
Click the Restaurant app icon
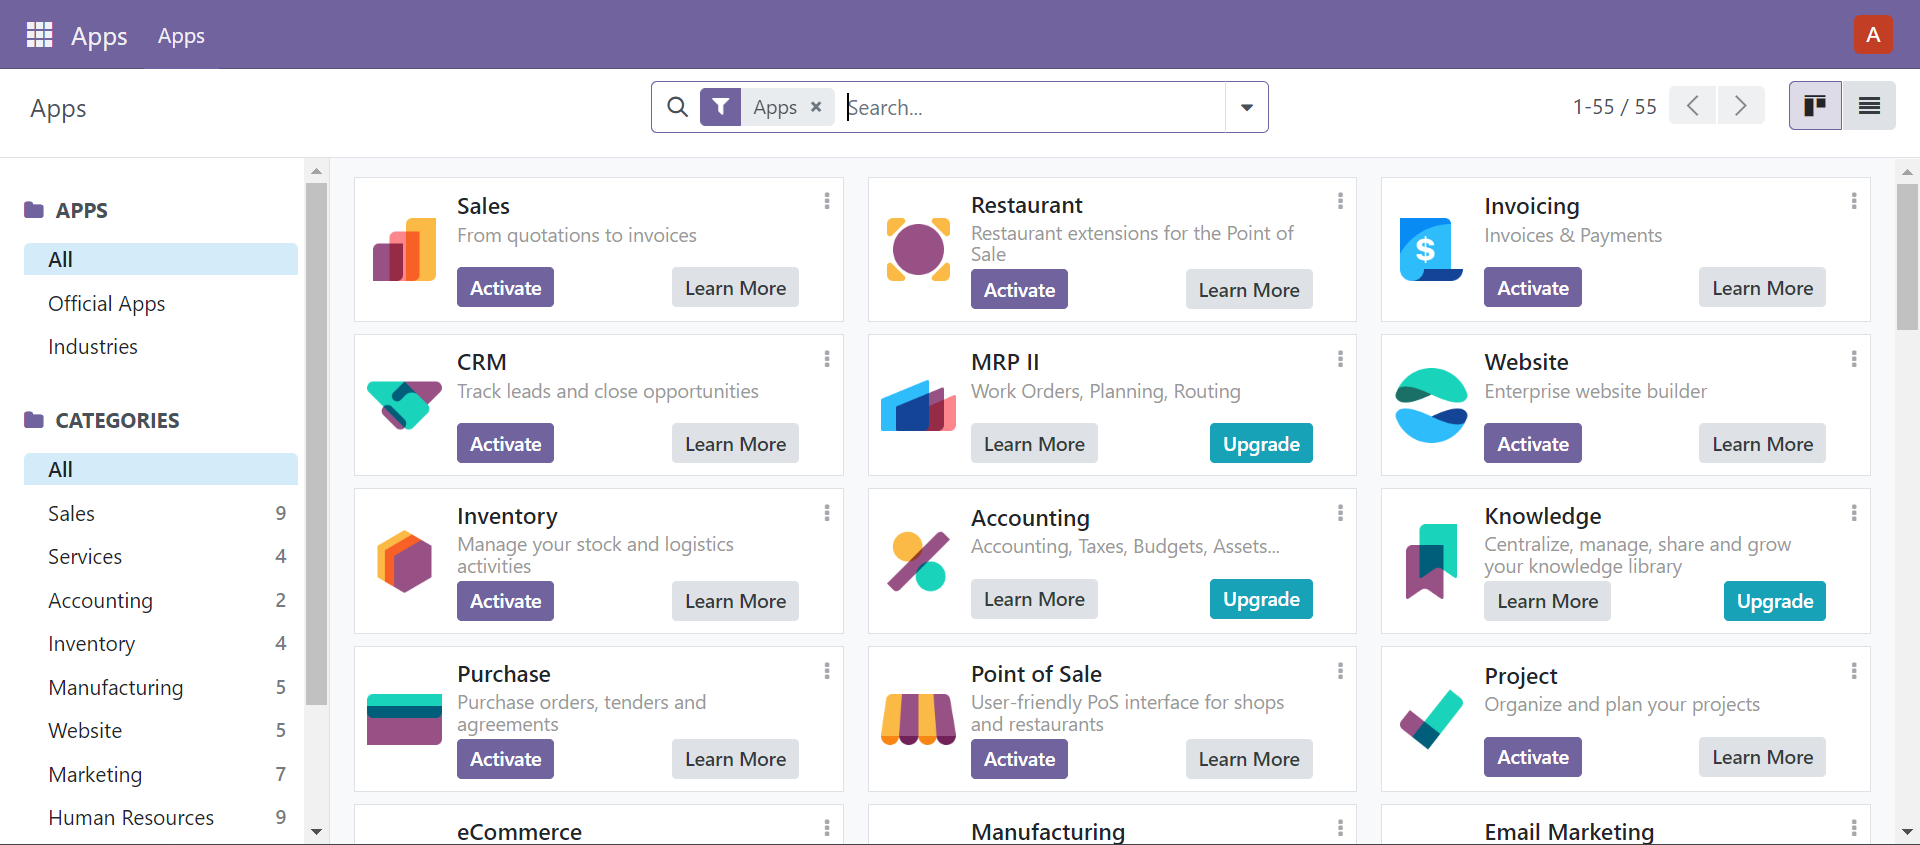point(918,250)
